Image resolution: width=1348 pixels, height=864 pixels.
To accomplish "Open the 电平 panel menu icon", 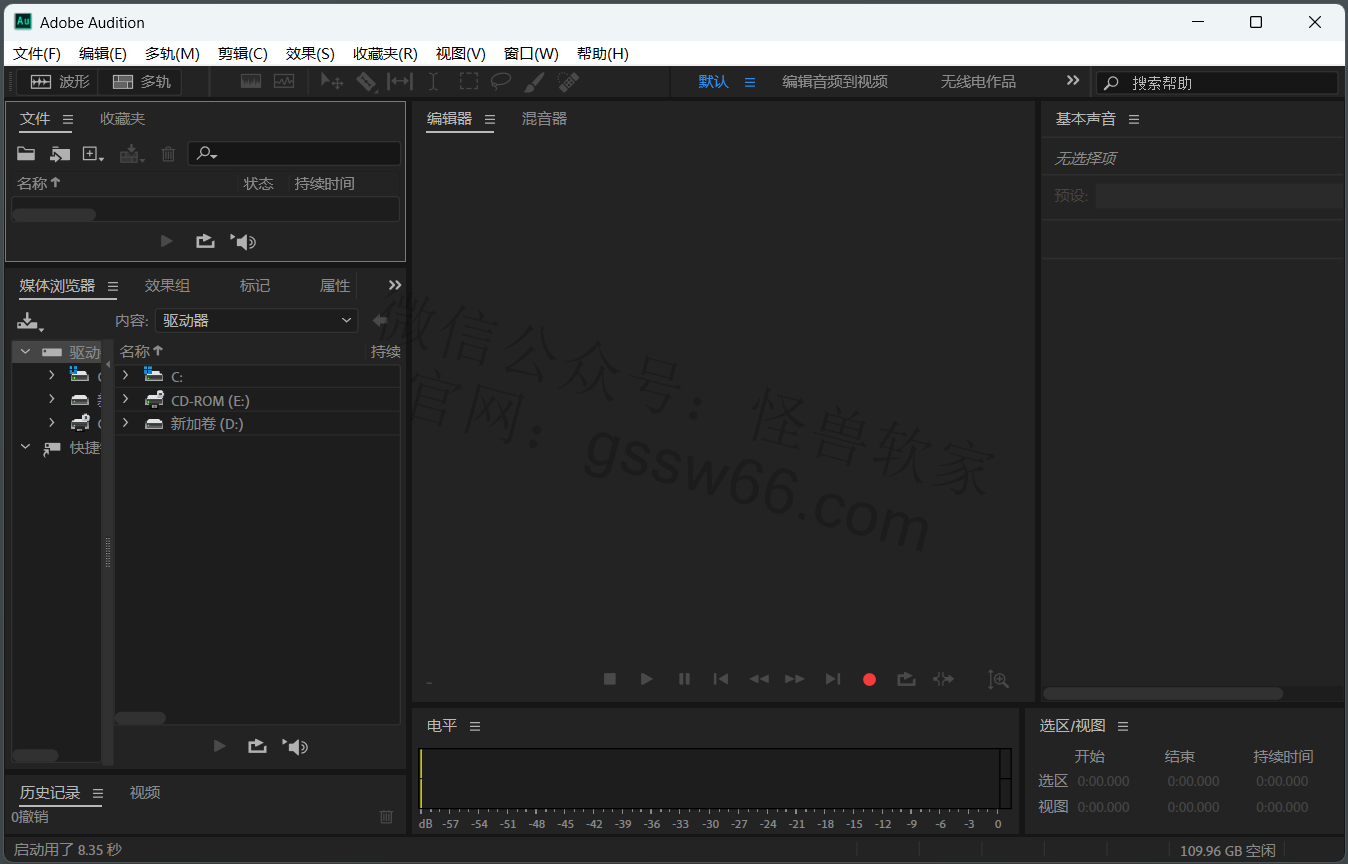I will coord(475,726).
